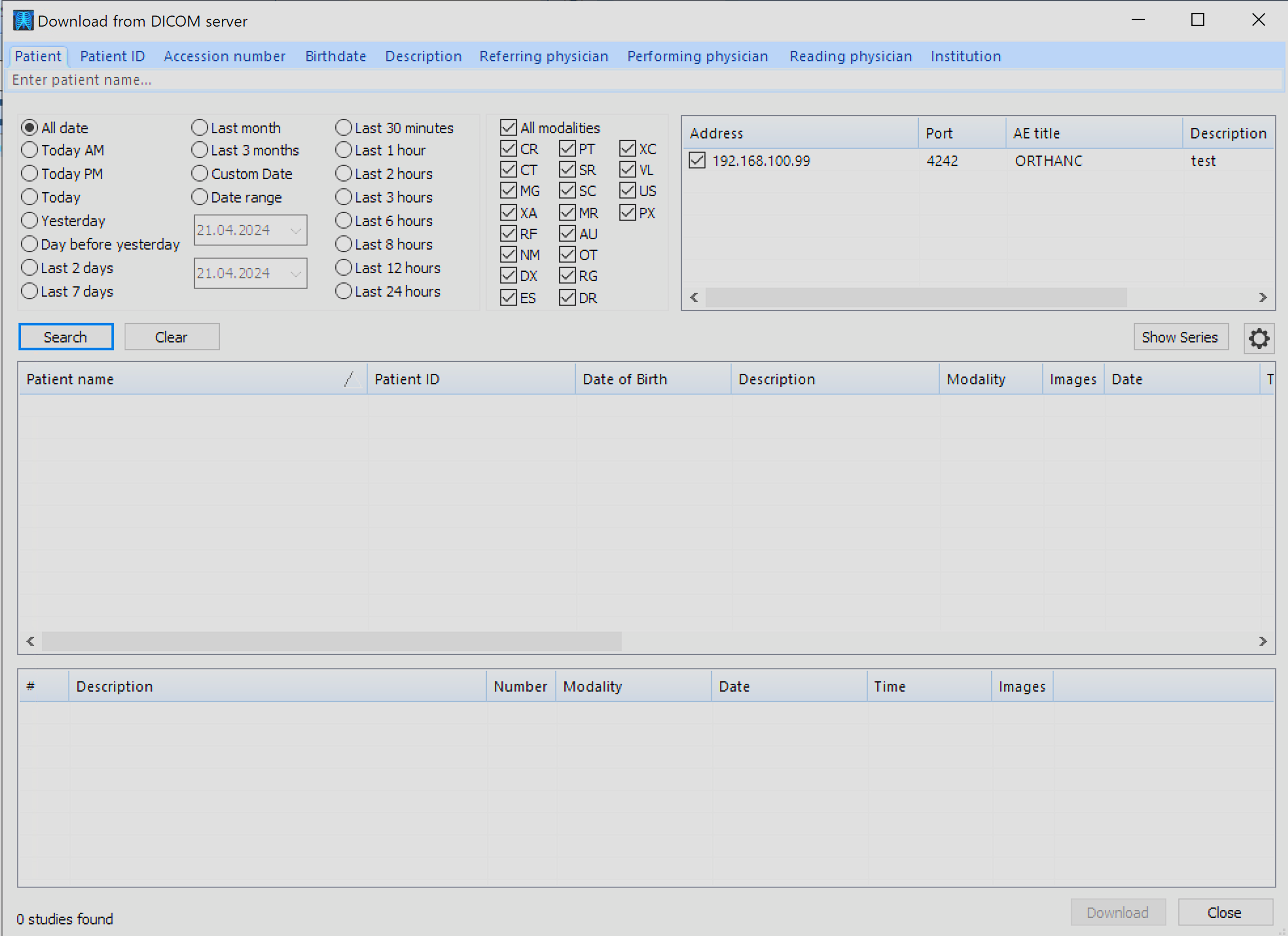The height and width of the screenshot is (936, 1288).
Task: Click series table Time column header
Action: point(929,686)
